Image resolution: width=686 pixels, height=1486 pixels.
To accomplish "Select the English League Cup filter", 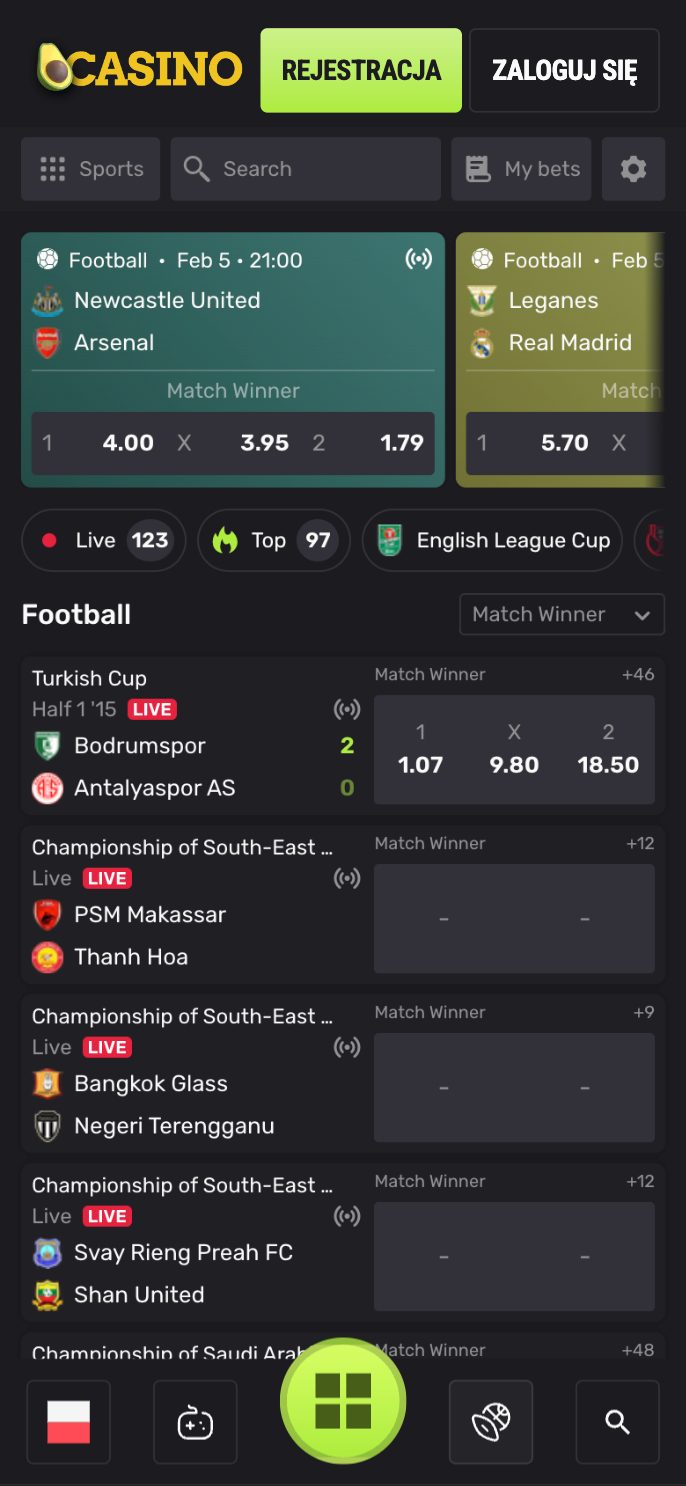I will coord(492,540).
